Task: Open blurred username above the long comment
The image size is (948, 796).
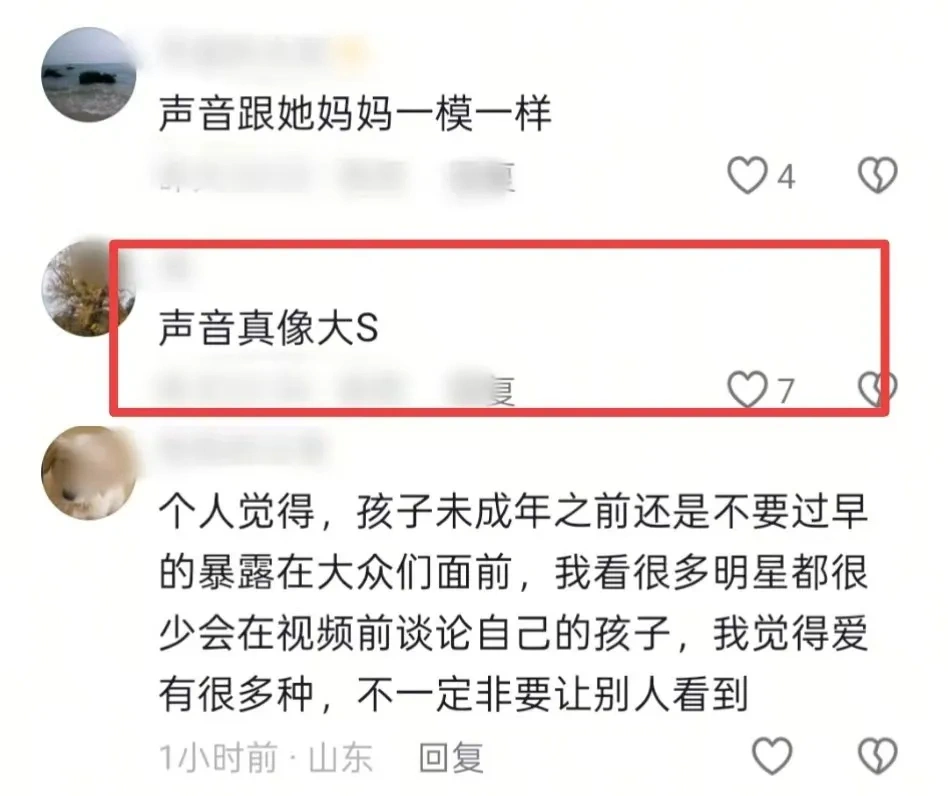Action: click(242, 448)
